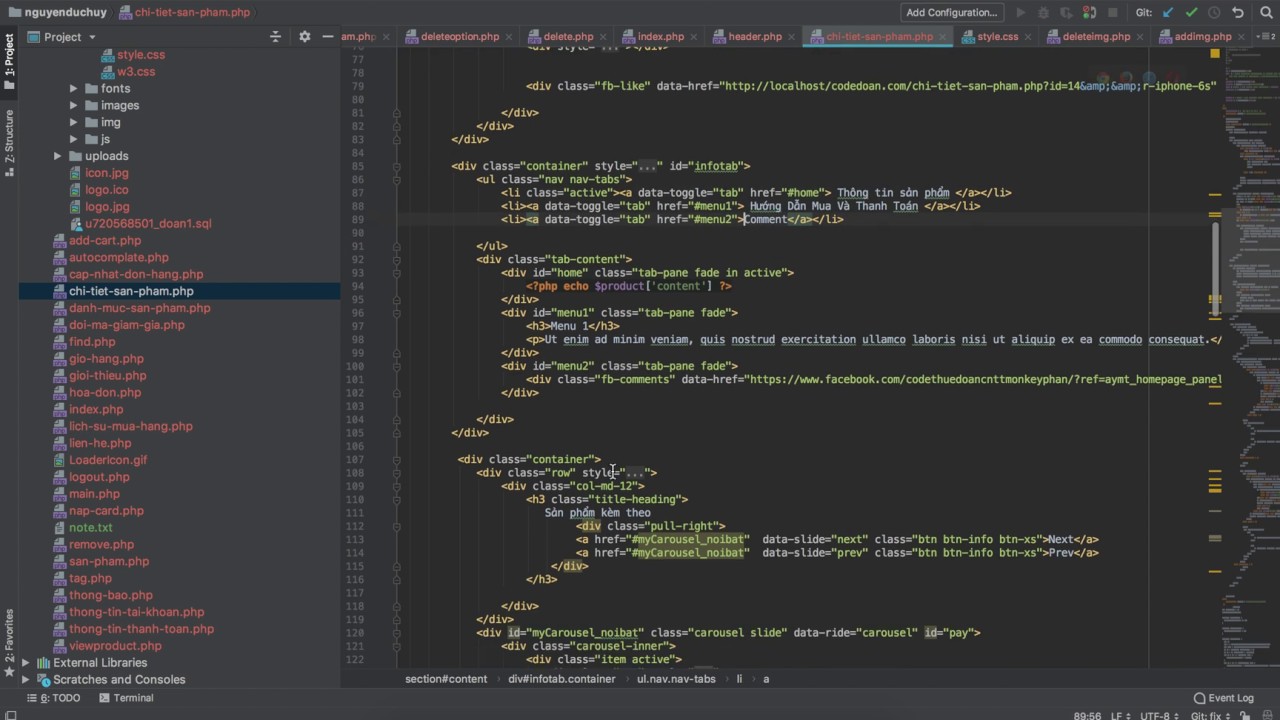Expand the External Libraries node
The height and width of the screenshot is (720, 1280).
26,663
